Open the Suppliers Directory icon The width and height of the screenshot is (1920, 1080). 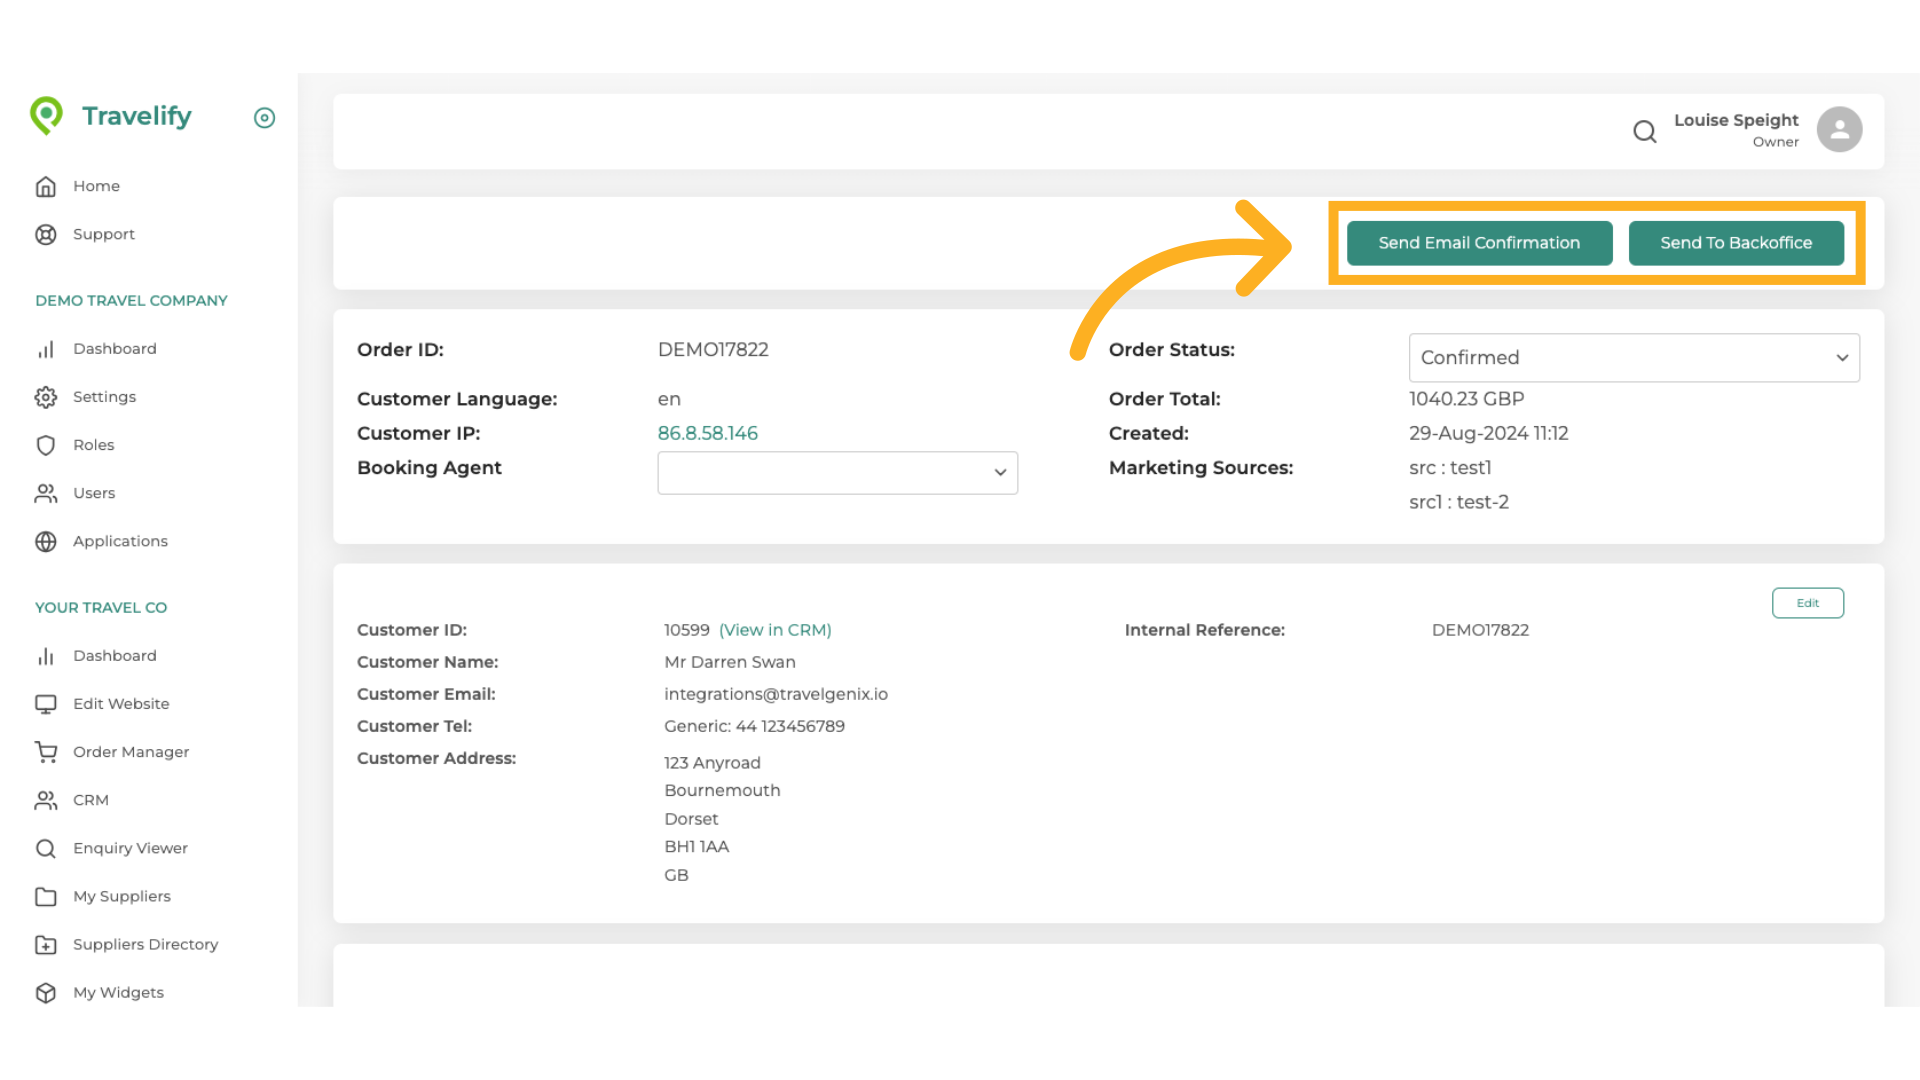[46, 944]
